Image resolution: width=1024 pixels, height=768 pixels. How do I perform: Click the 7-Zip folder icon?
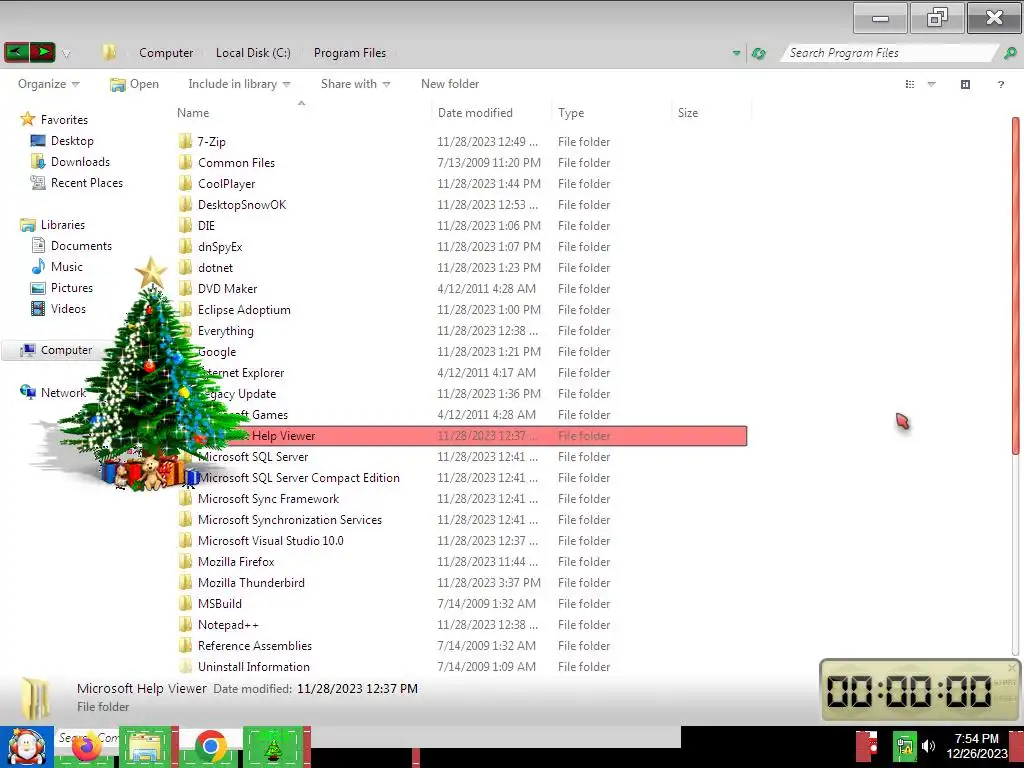point(185,141)
